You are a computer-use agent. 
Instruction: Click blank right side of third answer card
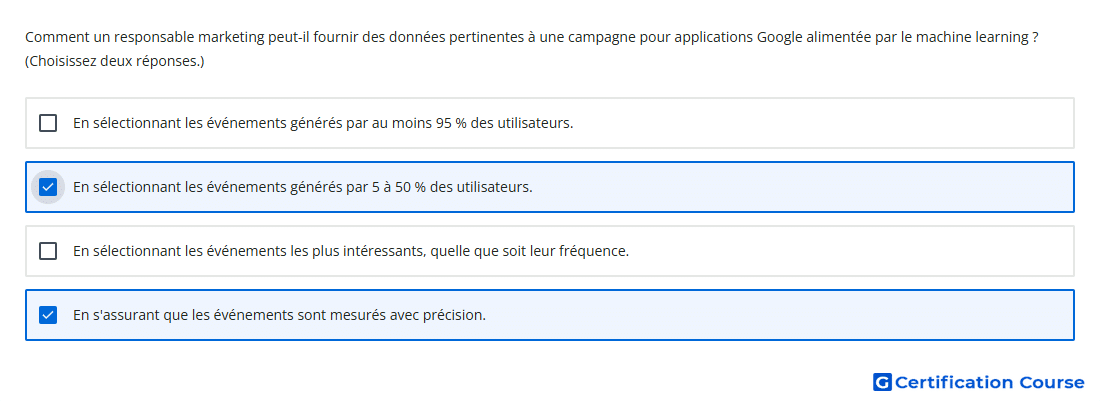coord(849,251)
